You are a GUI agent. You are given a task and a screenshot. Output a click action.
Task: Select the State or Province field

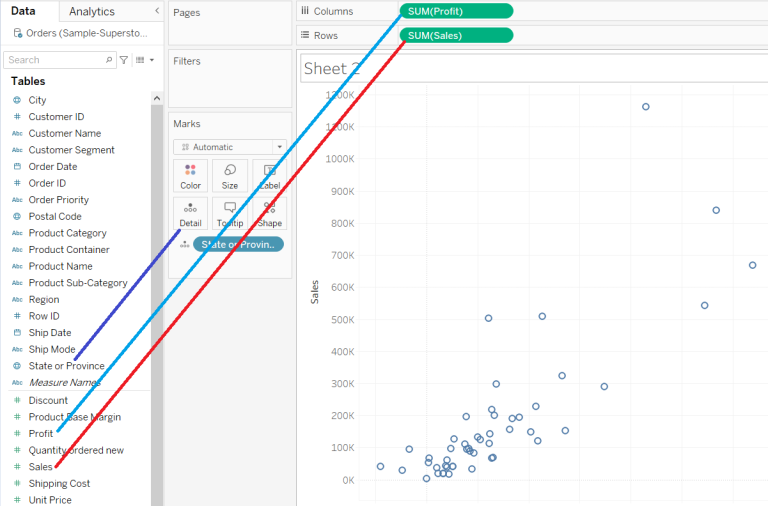pos(67,366)
